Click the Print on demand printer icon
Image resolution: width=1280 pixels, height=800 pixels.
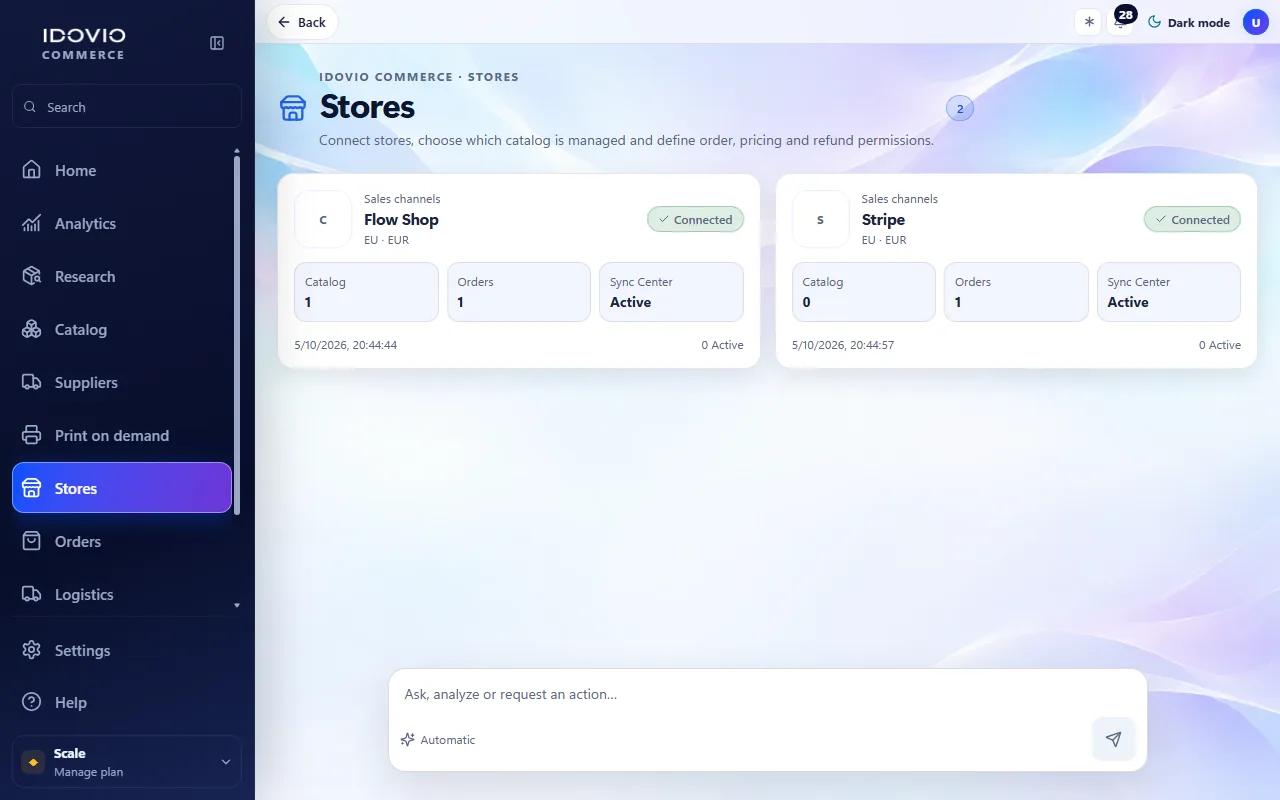pos(32,435)
